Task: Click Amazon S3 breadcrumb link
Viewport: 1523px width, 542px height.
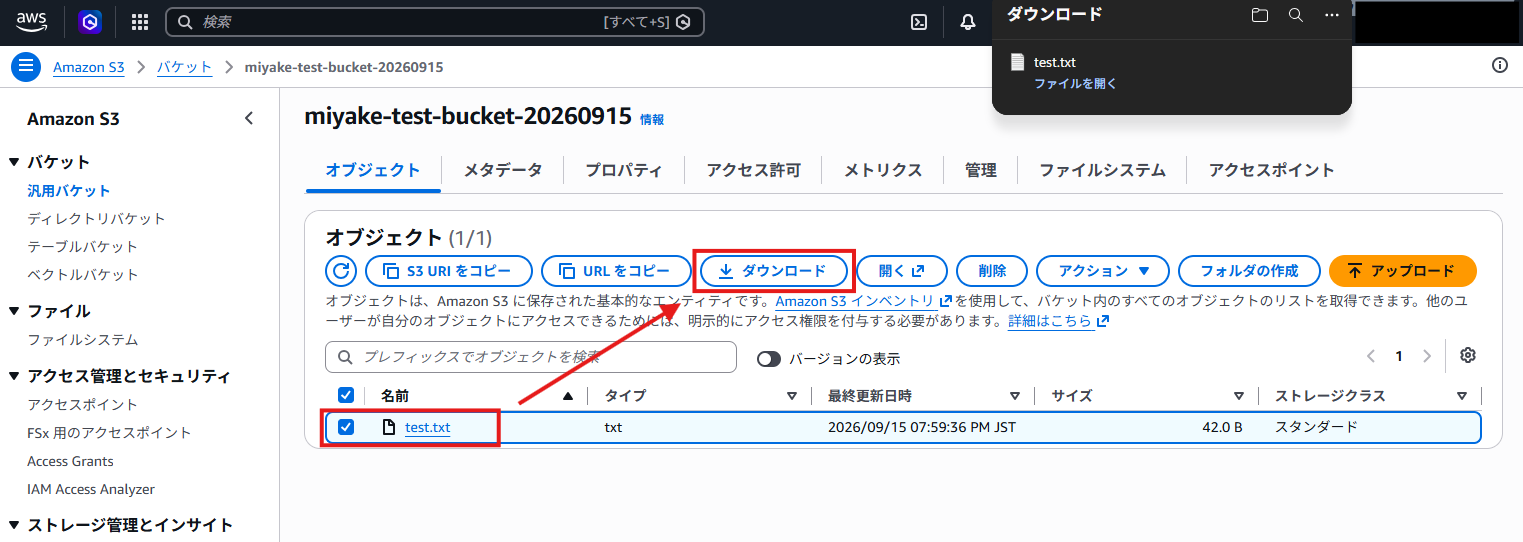Action: click(89, 67)
